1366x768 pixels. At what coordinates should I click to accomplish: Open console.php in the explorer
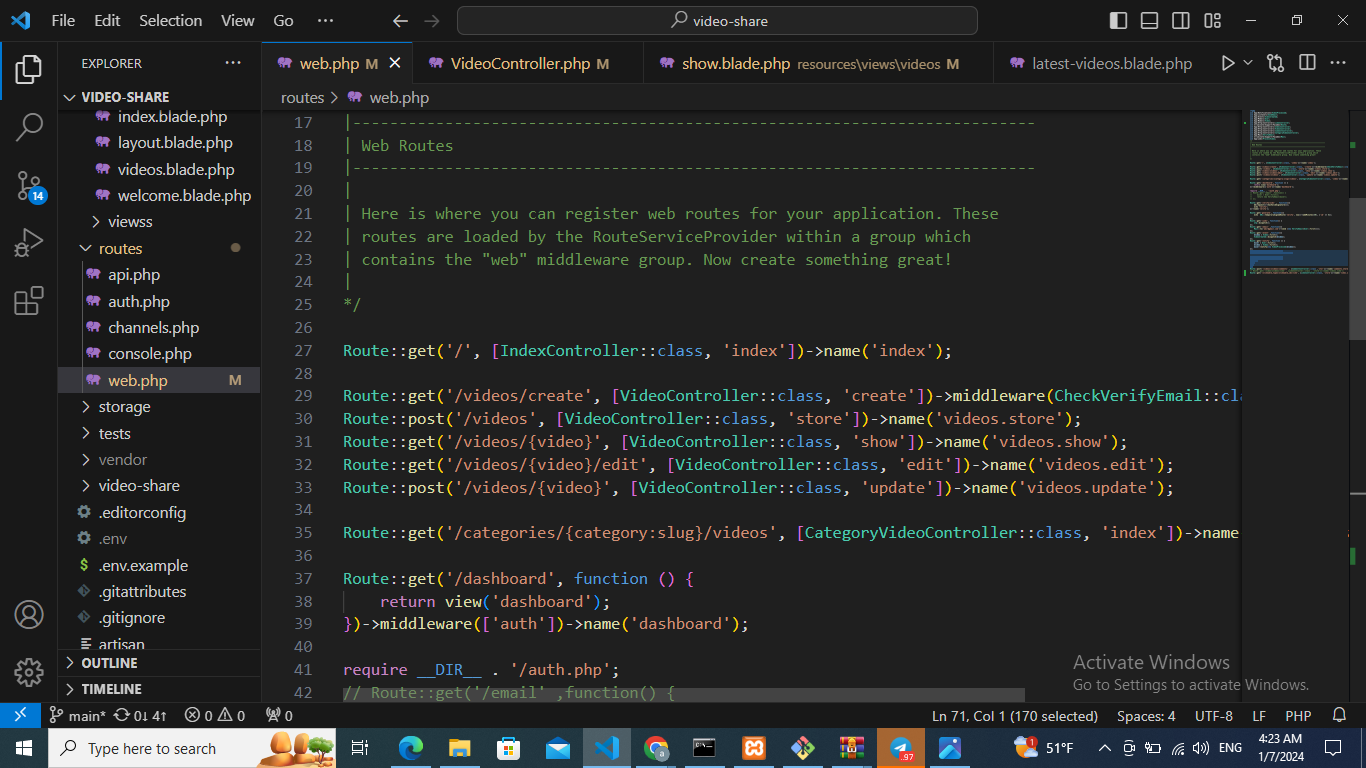point(160,354)
